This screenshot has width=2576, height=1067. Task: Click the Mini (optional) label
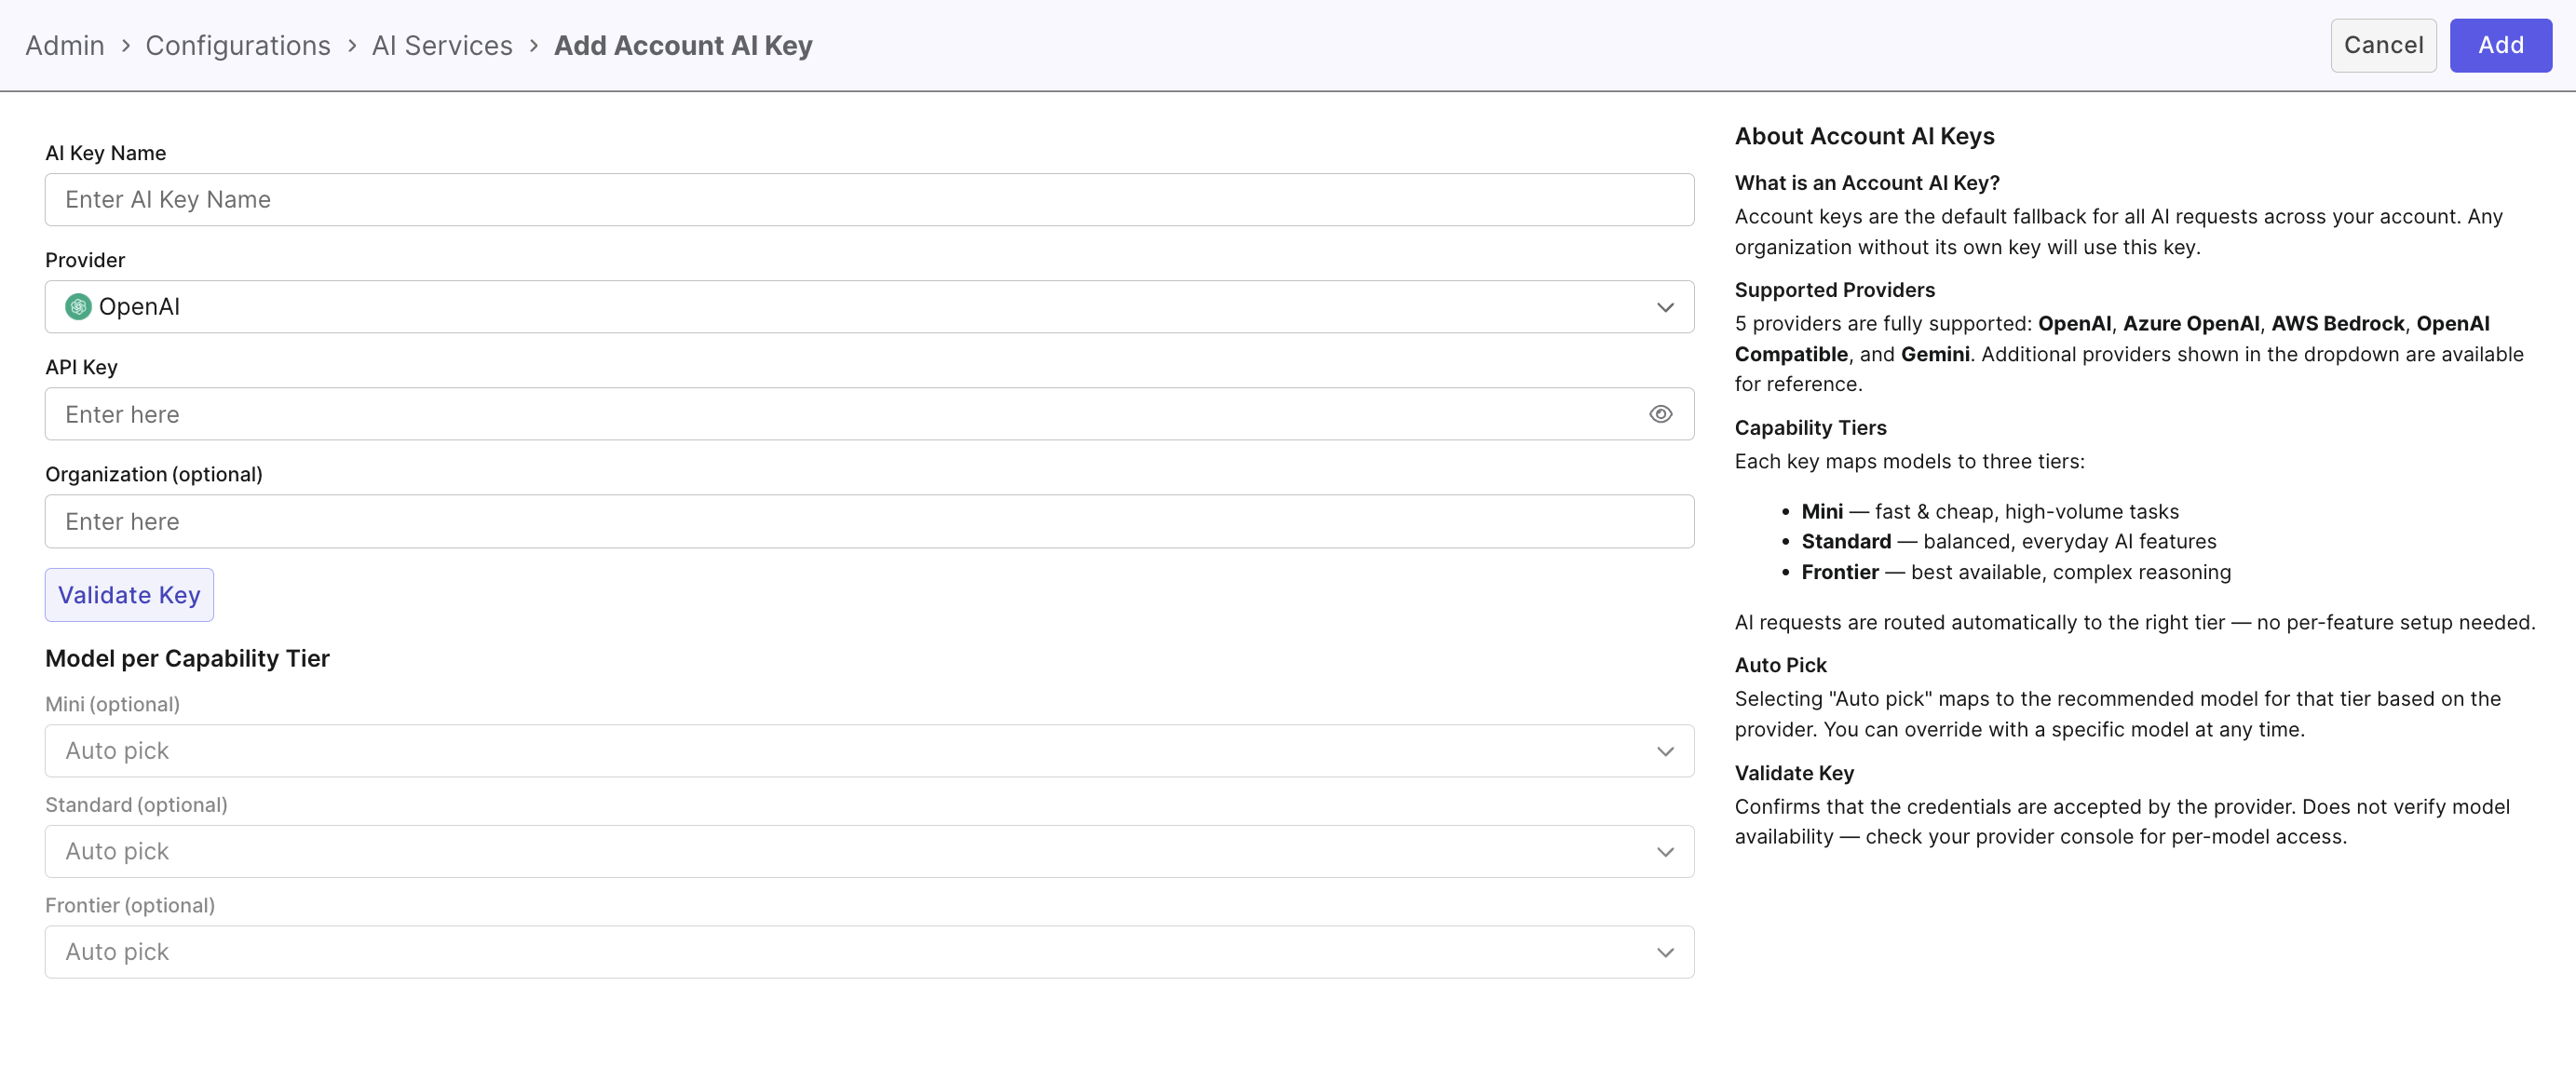(112, 705)
